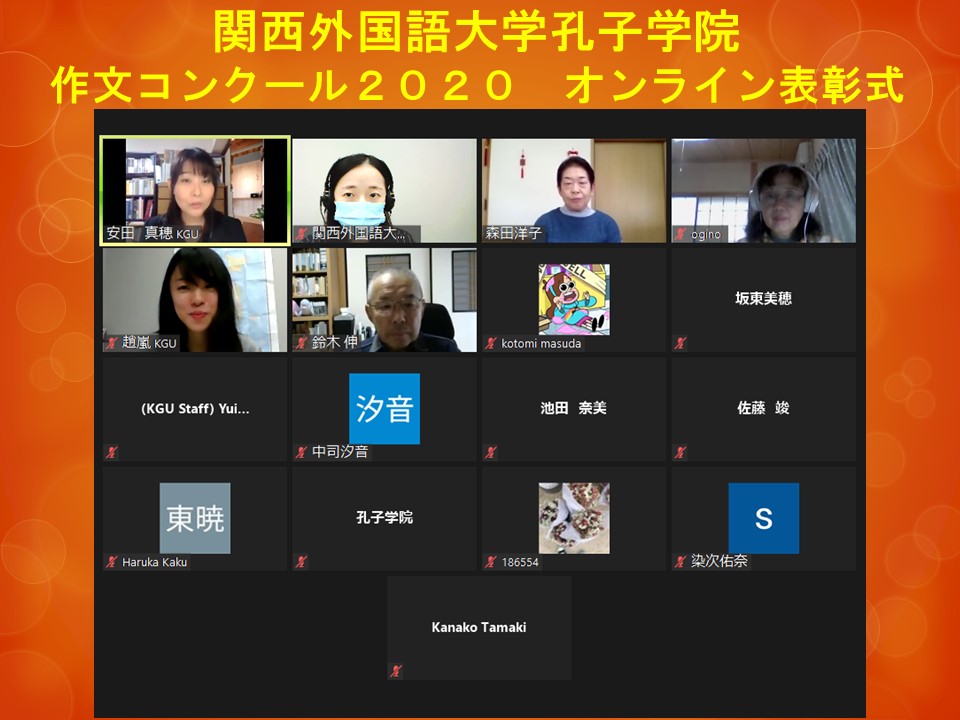The height and width of the screenshot is (720, 960).
Task: Click muted mic icon on Kanako Tamaki's tile
Action: click(396, 671)
